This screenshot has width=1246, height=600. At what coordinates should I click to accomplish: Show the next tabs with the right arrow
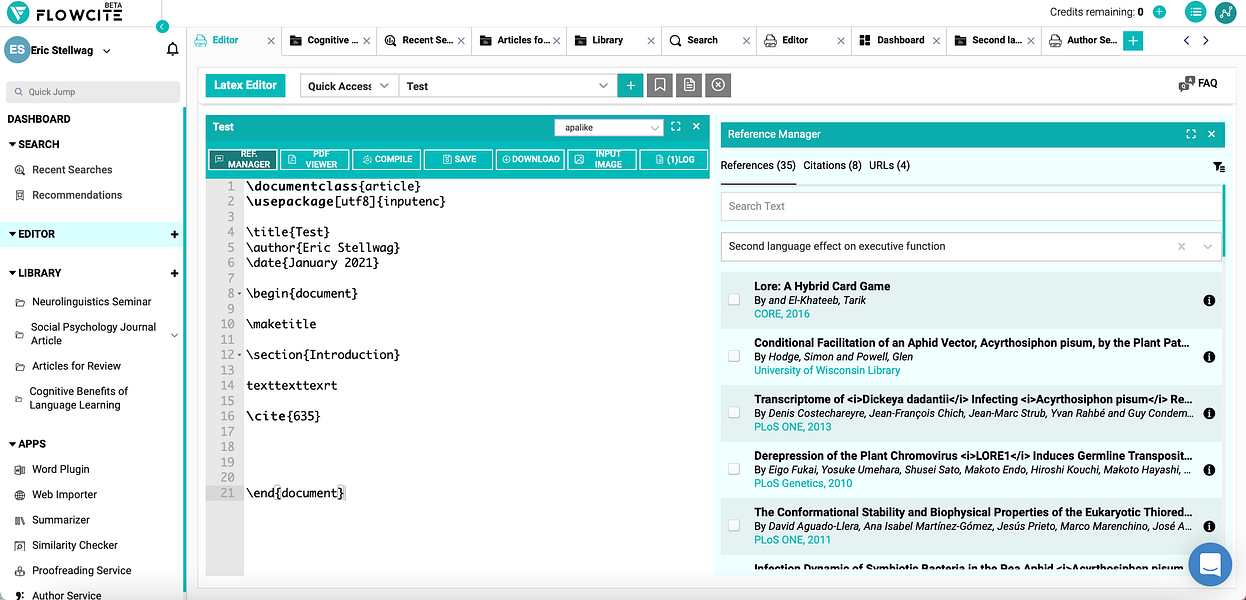[x=1206, y=40]
